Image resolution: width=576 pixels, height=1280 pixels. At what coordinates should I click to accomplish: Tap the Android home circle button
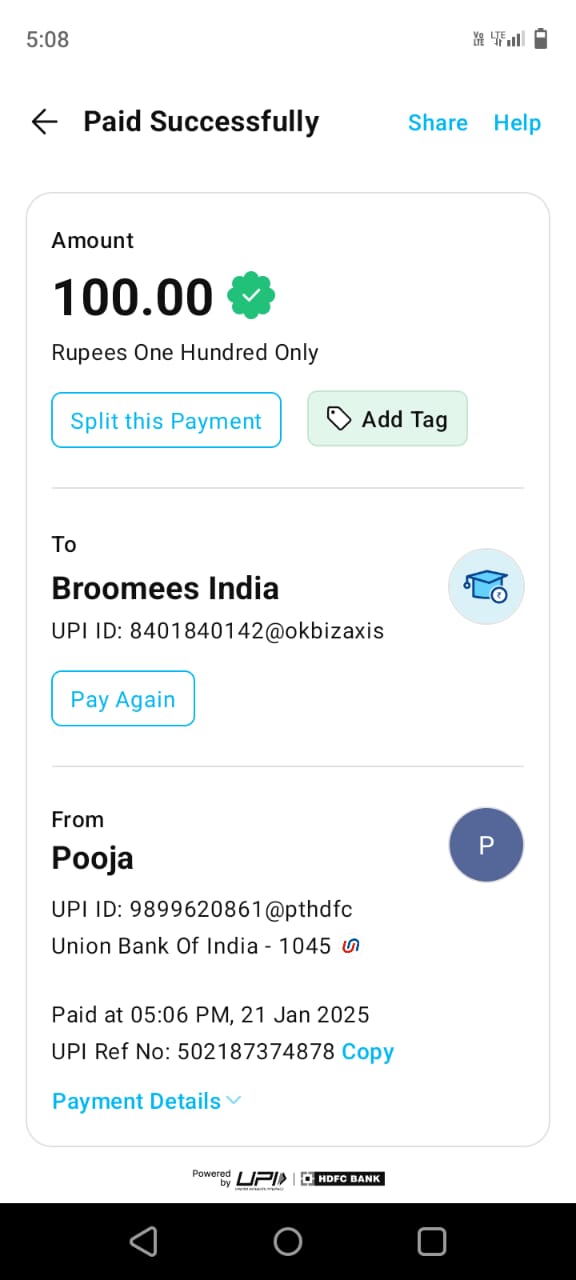(288, 1241)
